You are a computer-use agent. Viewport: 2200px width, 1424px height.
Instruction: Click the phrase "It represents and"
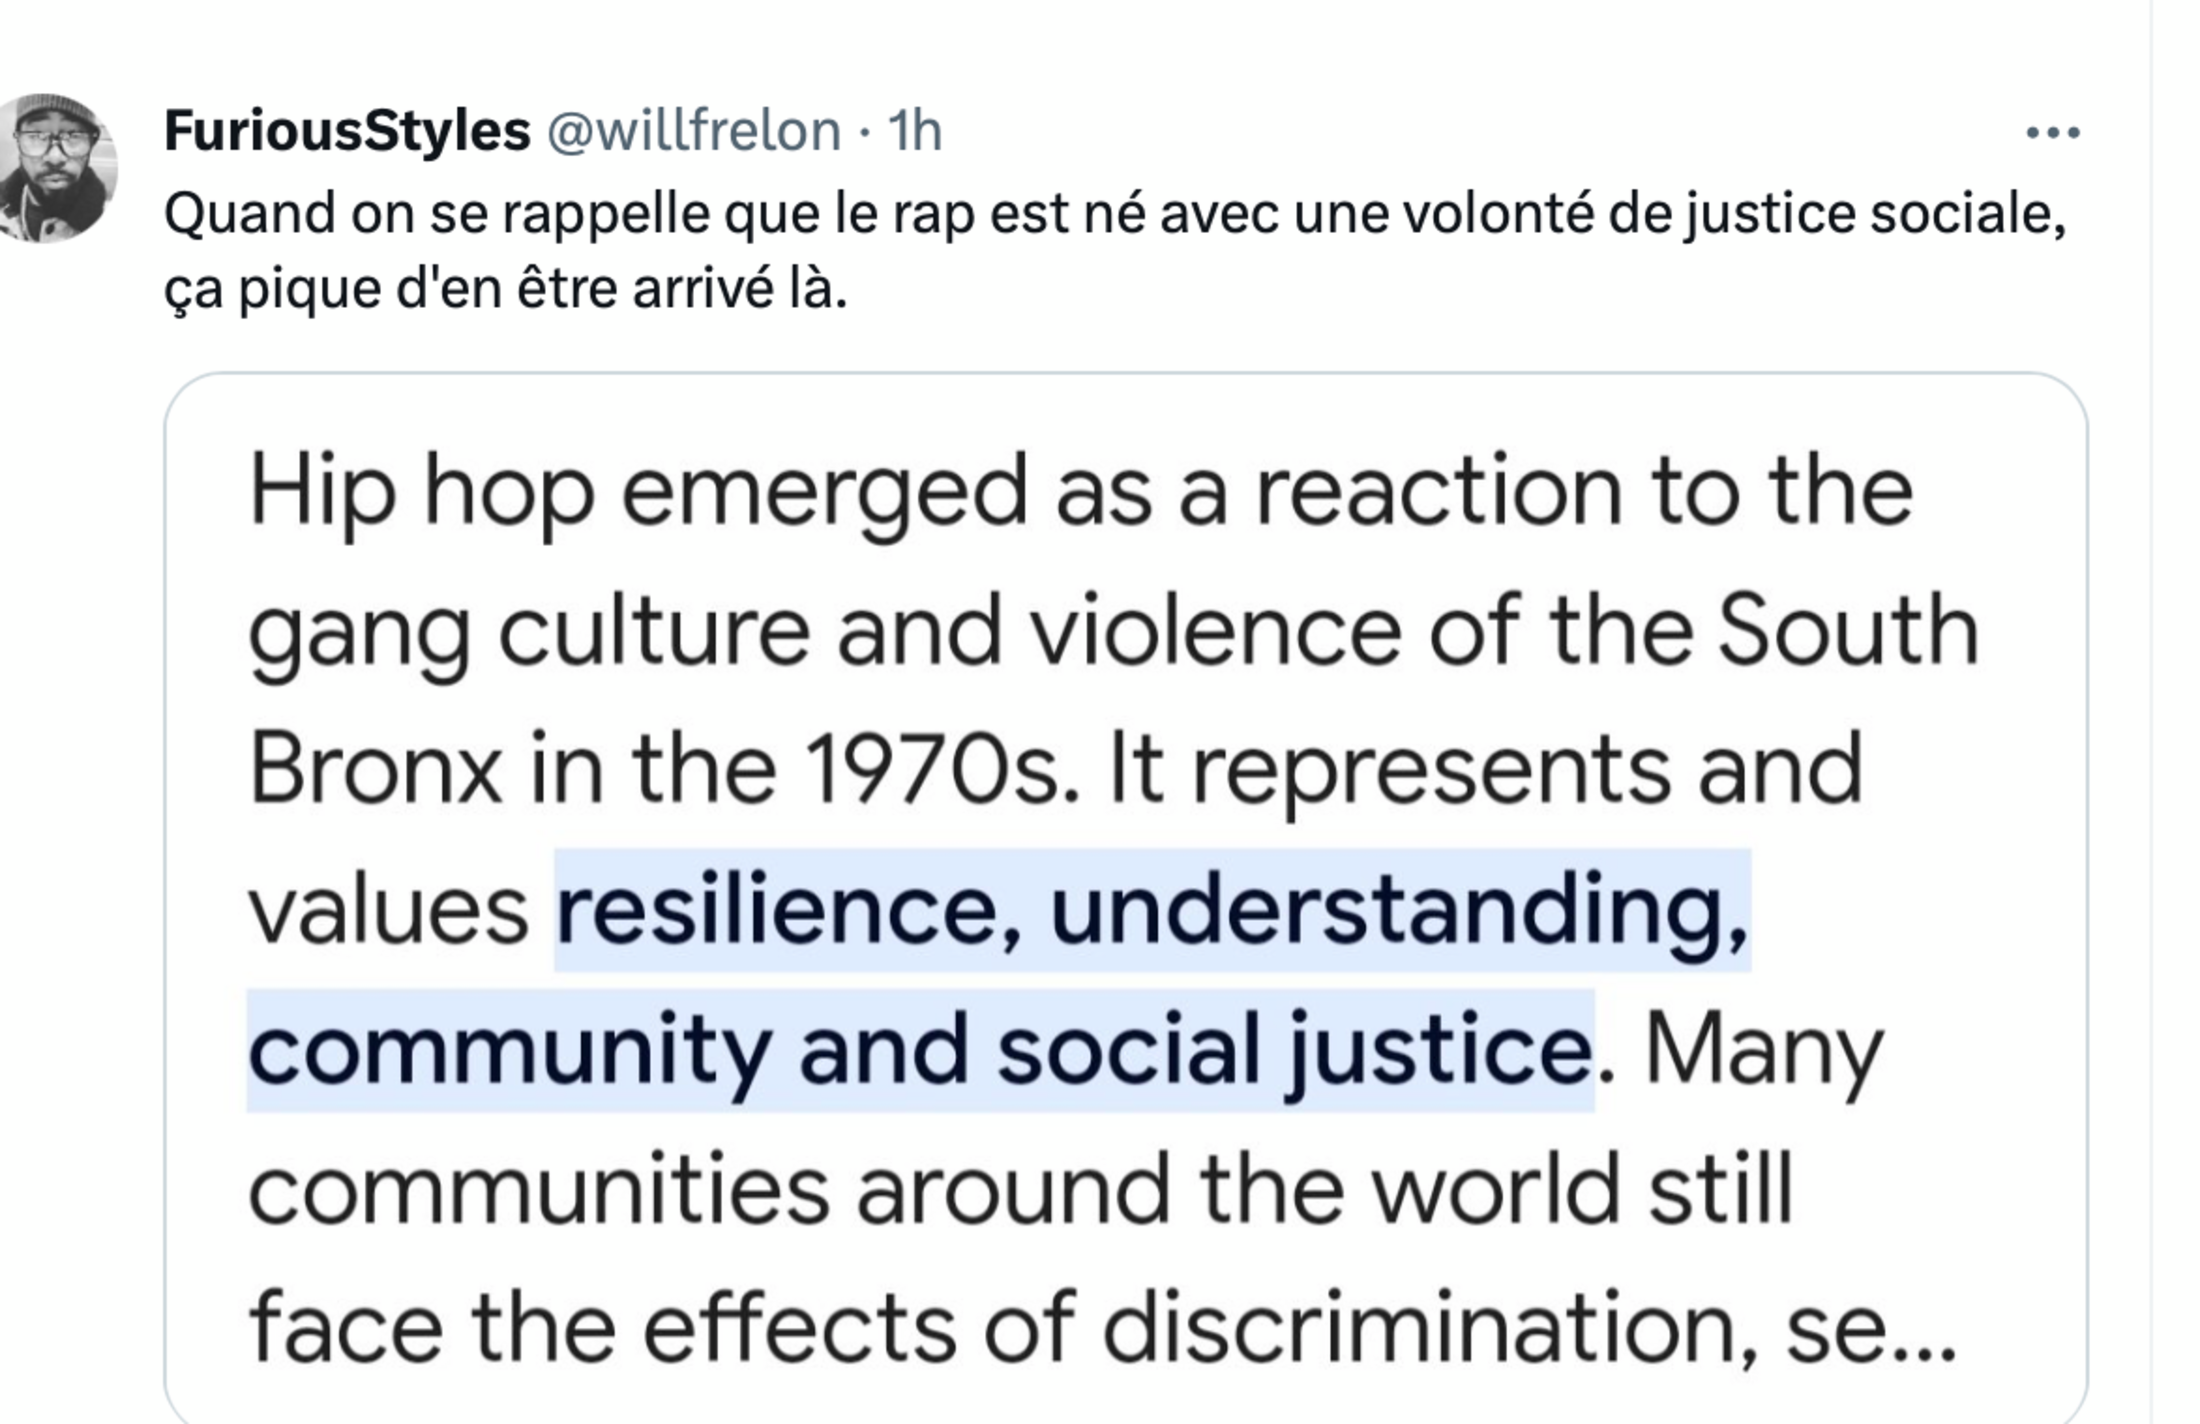(1487, 770)
